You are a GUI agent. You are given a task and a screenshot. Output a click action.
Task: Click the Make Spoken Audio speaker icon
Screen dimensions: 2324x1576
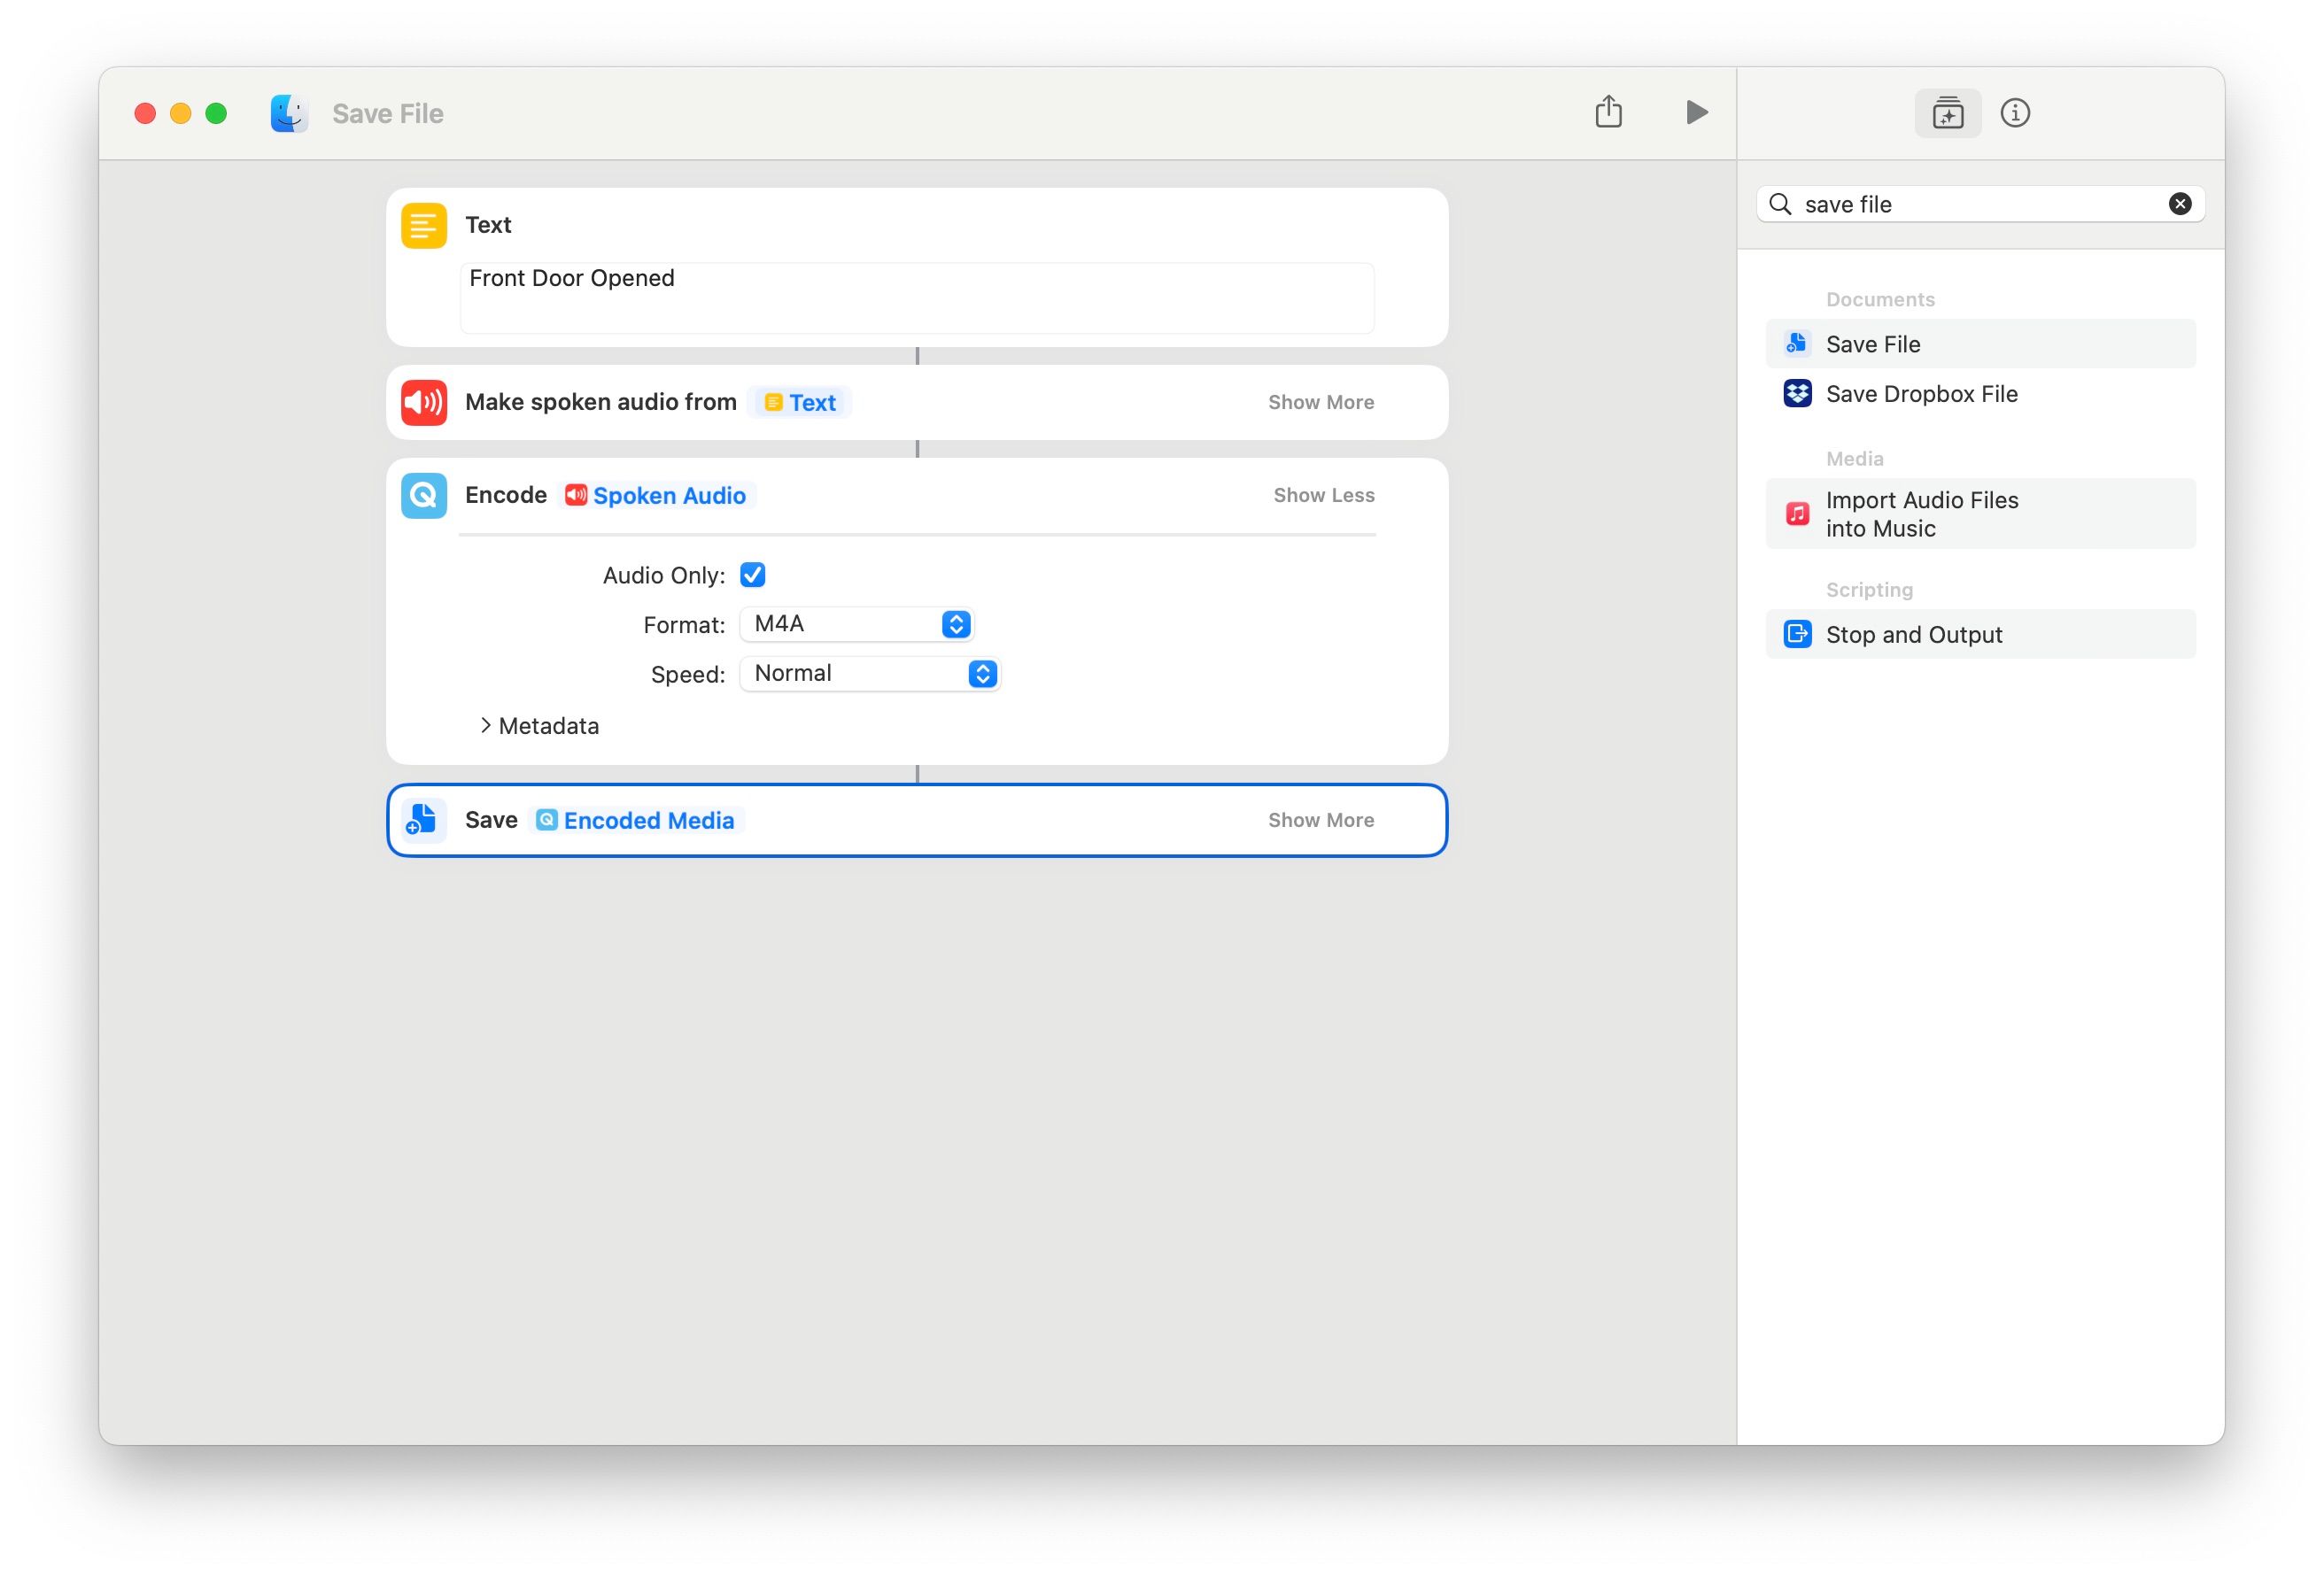click(x=423, y=402)
